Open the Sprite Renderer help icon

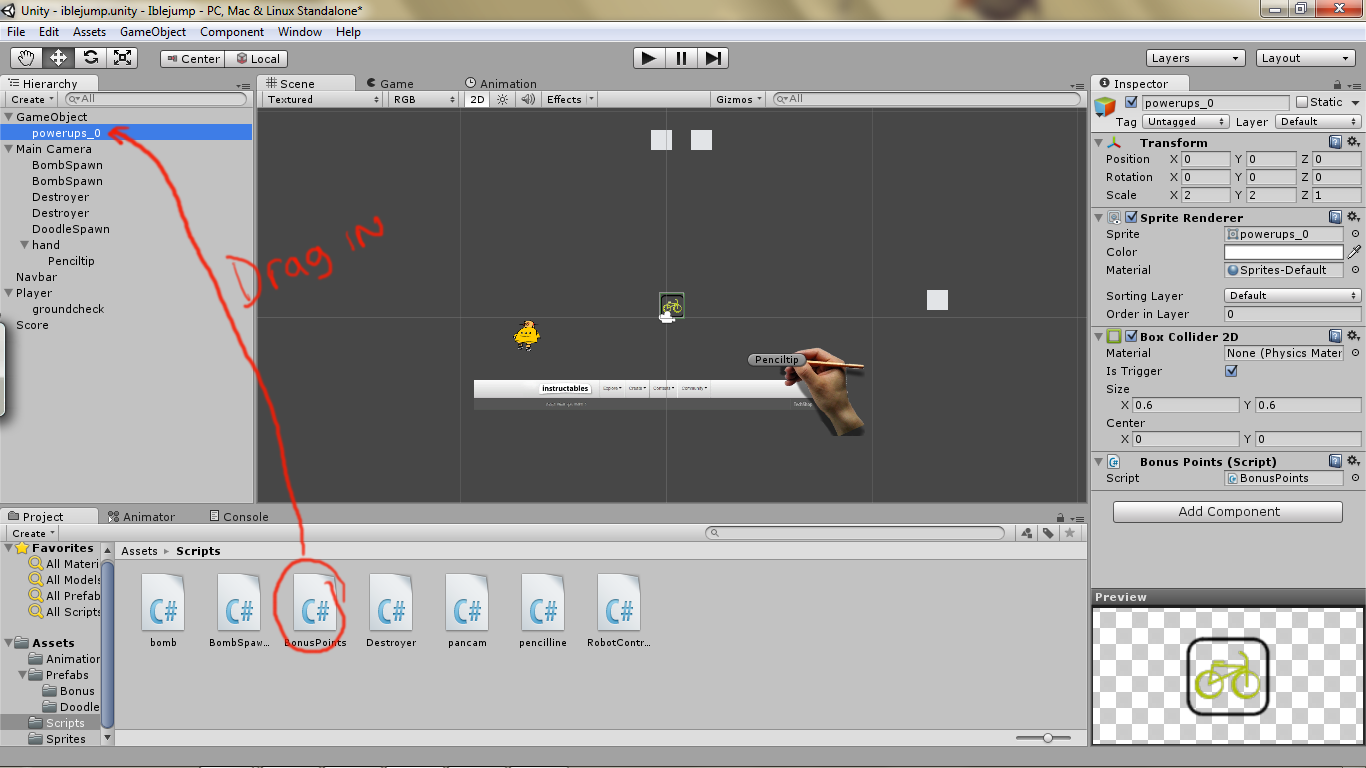coord(1336,217)
